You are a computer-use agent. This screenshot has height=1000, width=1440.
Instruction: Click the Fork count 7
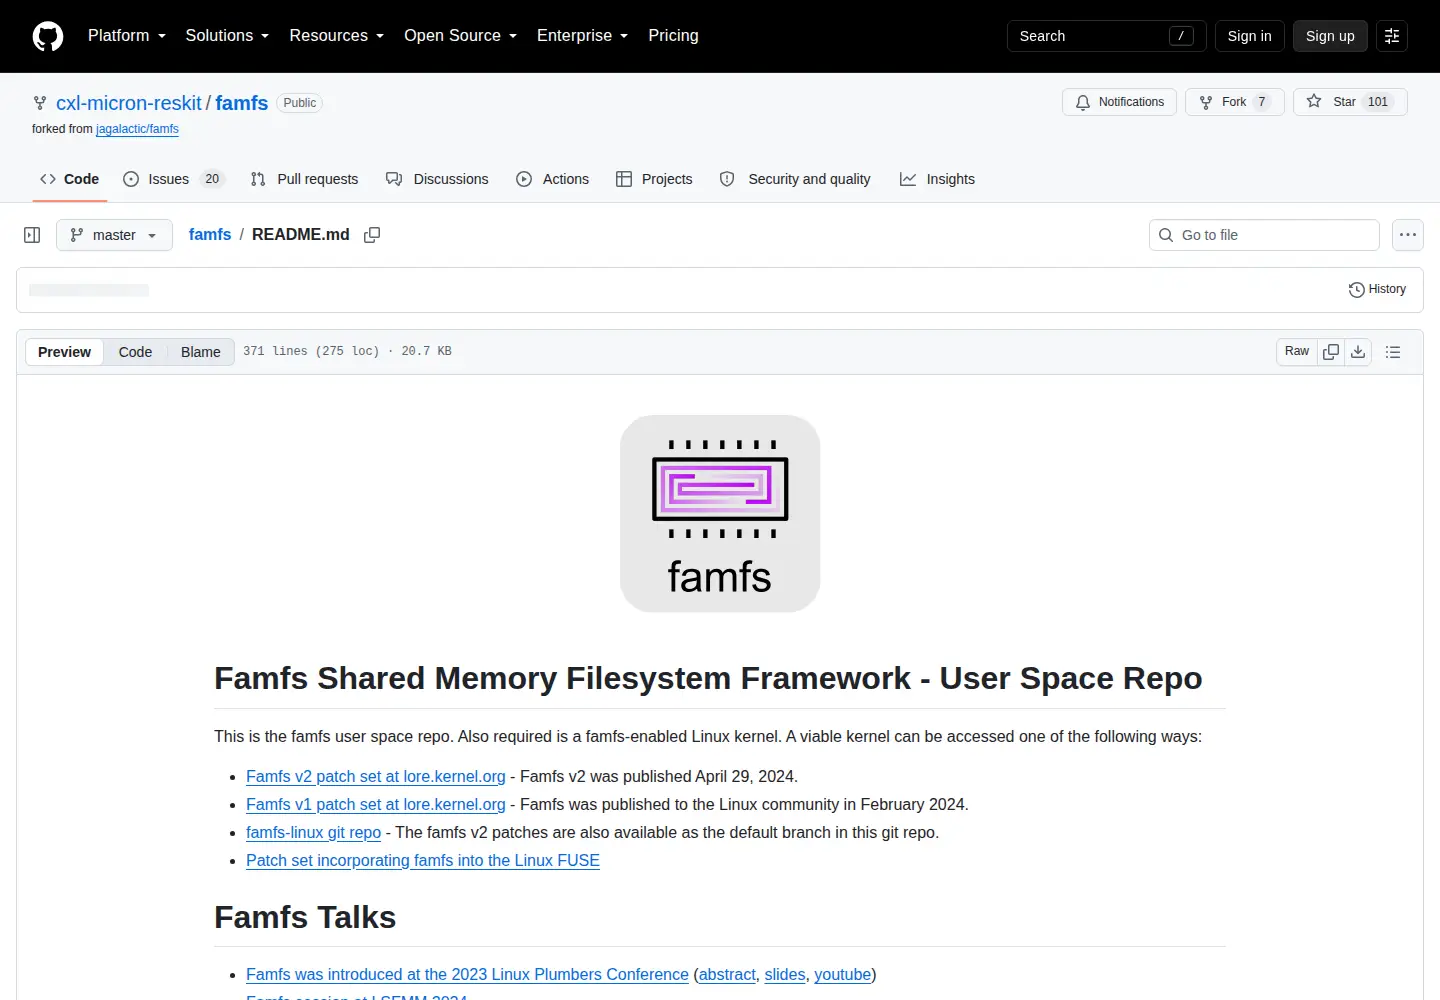coord(1262,102)
